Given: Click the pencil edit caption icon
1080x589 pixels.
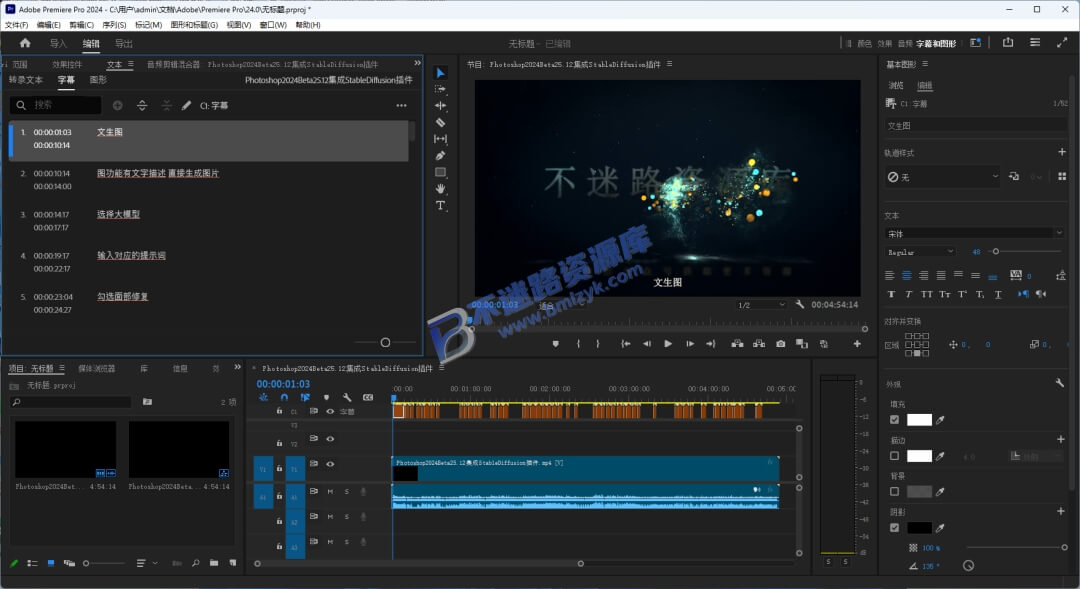Looking at the screenshot, I should [x=186, y=105].
